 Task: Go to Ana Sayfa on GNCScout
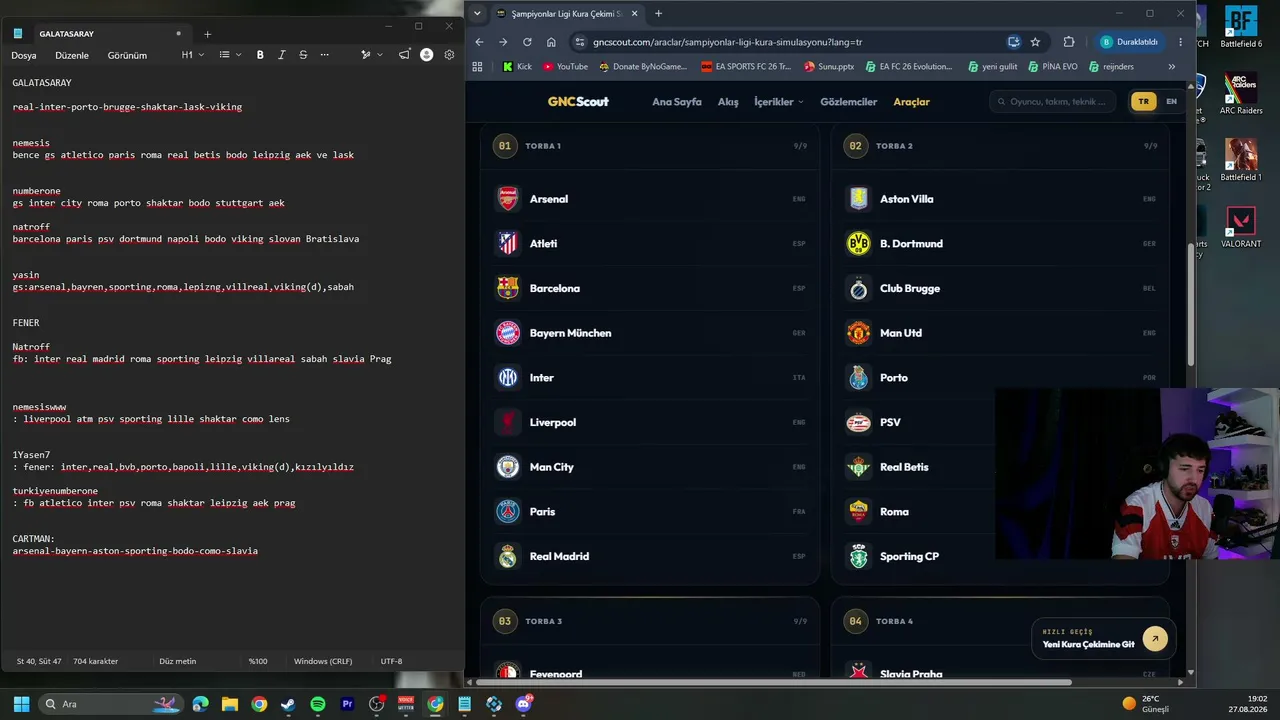coord(677,102)
